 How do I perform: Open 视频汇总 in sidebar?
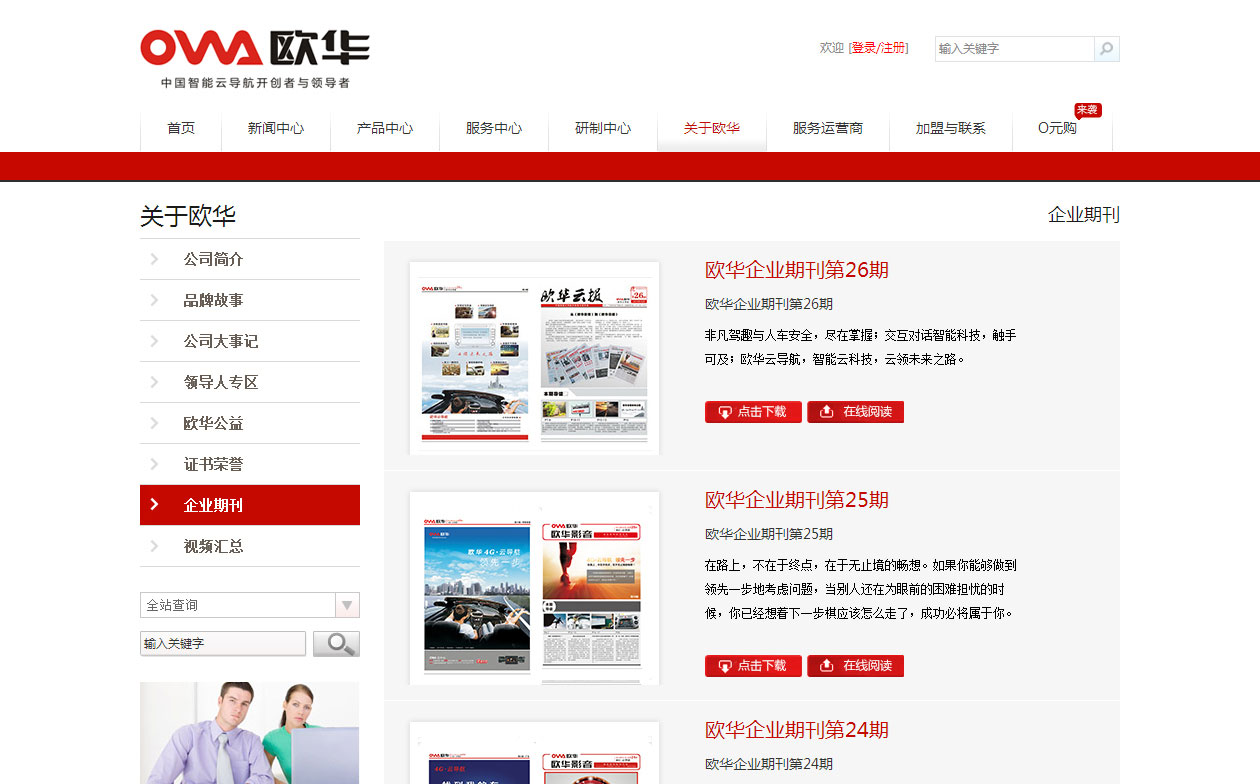tap(213, 546)
